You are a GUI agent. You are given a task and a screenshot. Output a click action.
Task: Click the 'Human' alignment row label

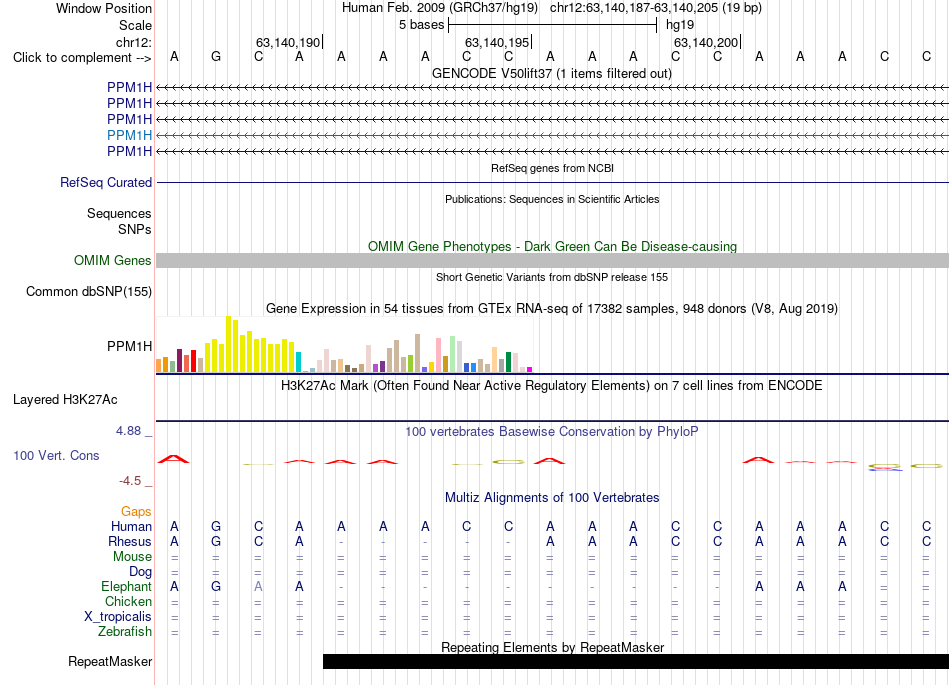131,526
